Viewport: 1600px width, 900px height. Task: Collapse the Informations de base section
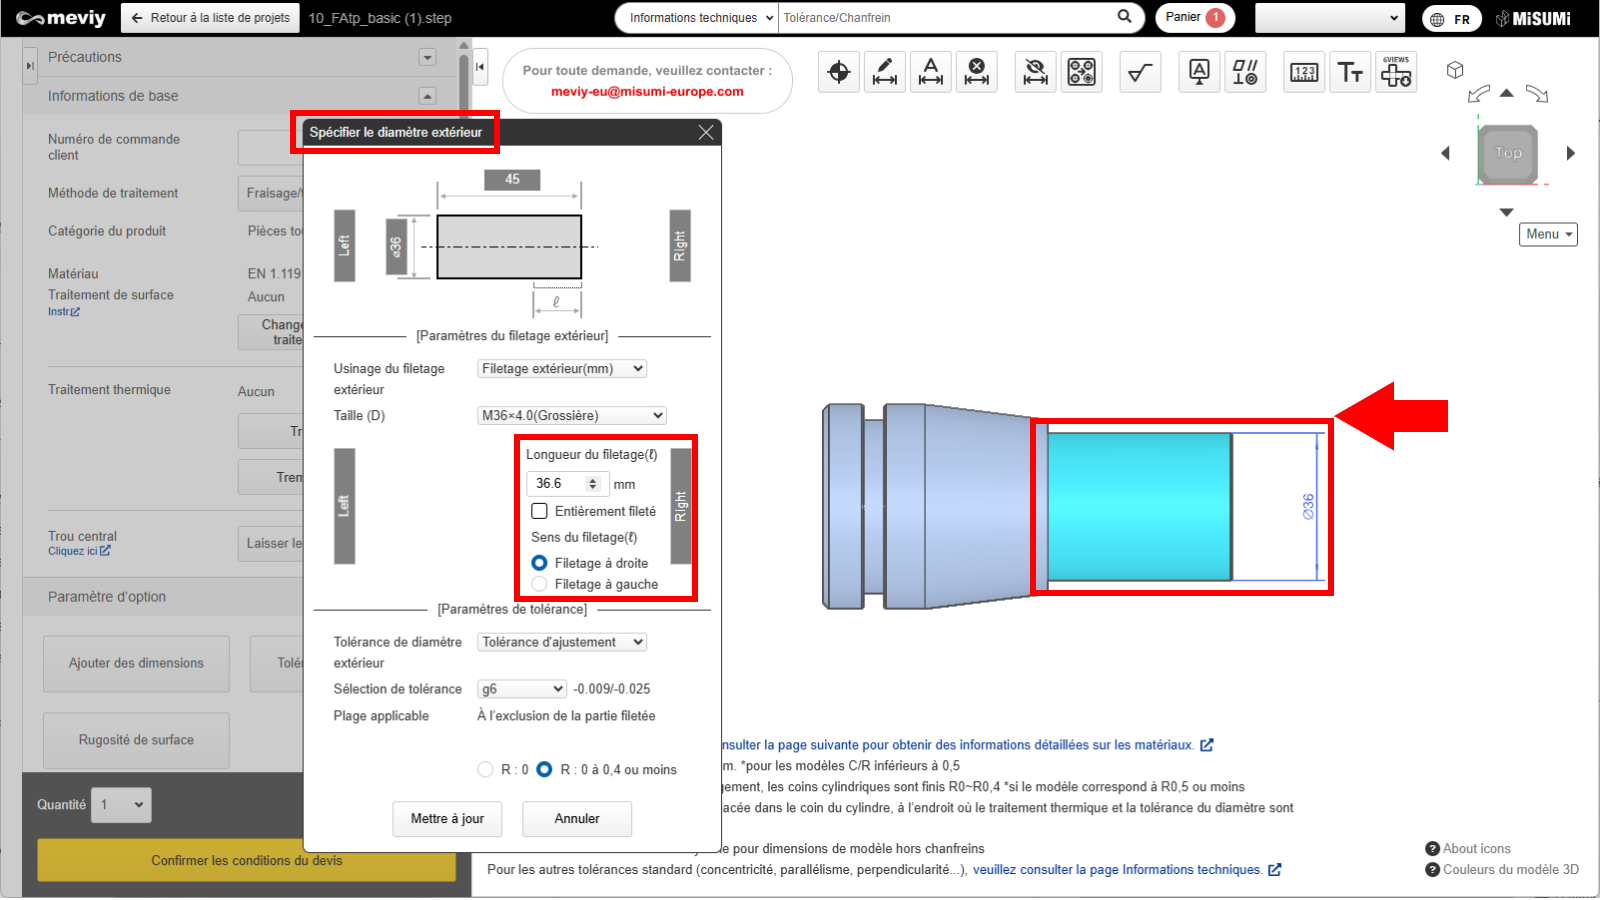pyautogui.click(x=428, y=96)
